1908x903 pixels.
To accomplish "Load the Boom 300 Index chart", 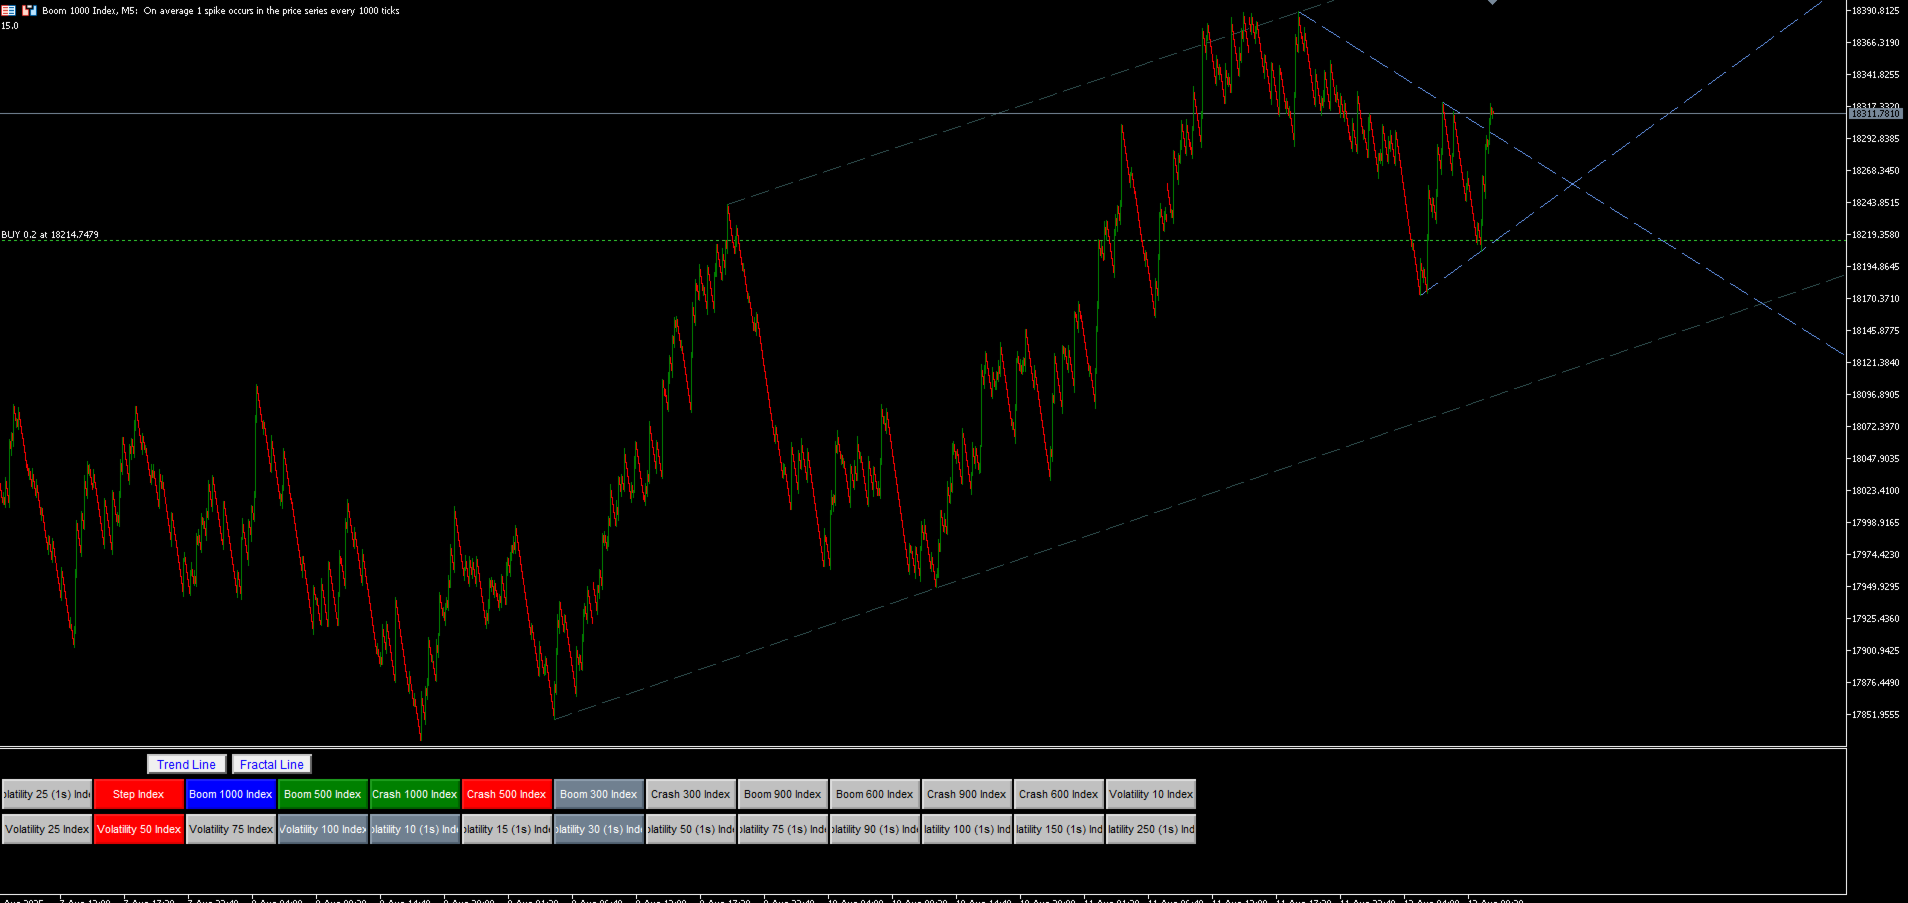I will [x=599, y=794].
